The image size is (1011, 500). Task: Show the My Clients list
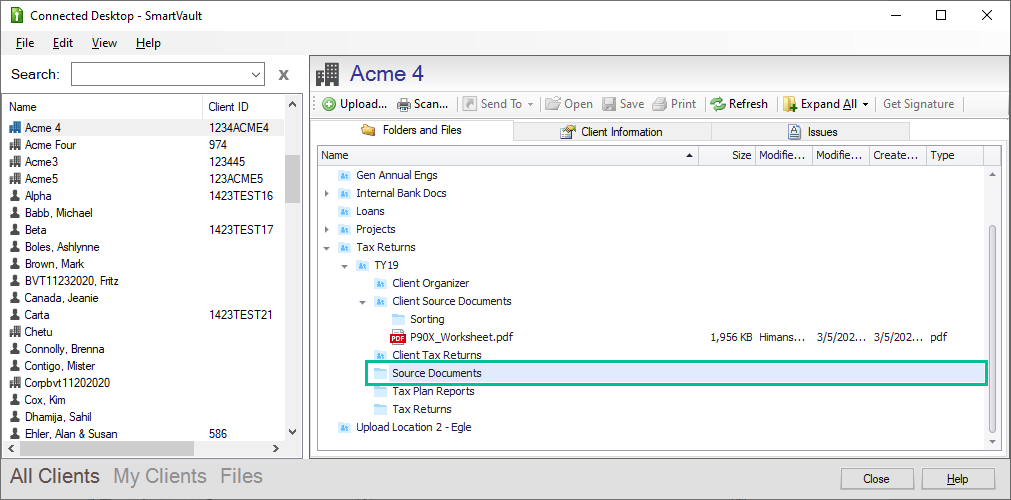(160, 477)
